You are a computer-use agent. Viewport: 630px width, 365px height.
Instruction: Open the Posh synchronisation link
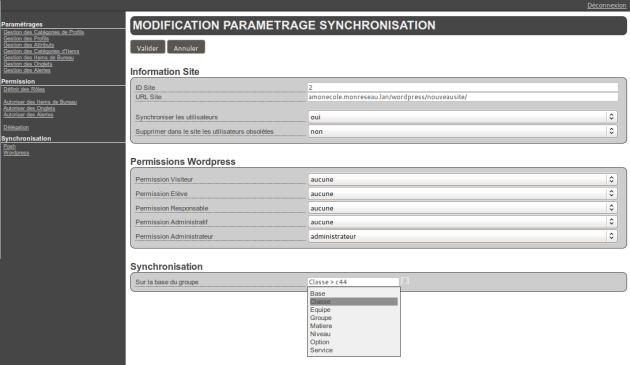pyautogui.click(x=9, y=146)
